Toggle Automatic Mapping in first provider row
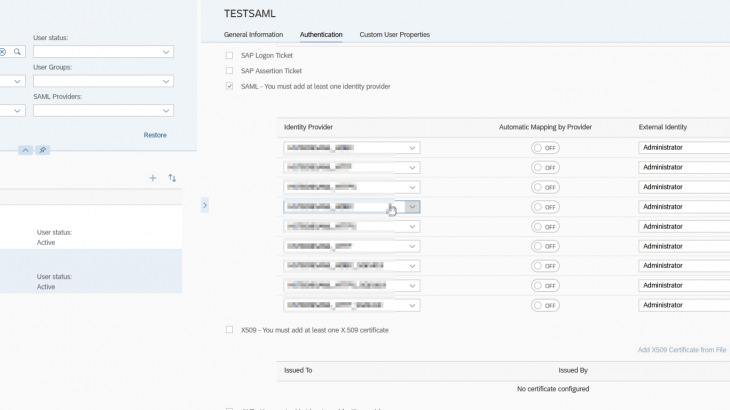Viewport: 730px width, 410px height. 545,148
